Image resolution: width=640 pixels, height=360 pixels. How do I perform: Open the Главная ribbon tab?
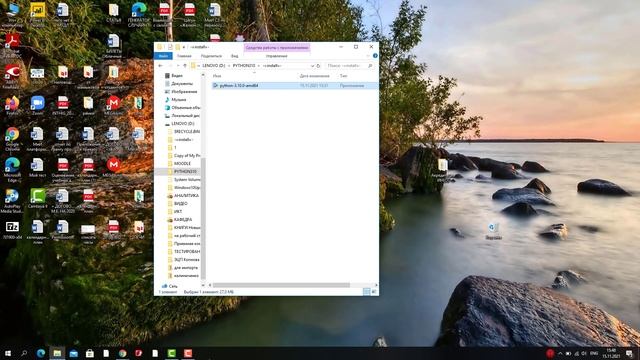click(184, 56)
